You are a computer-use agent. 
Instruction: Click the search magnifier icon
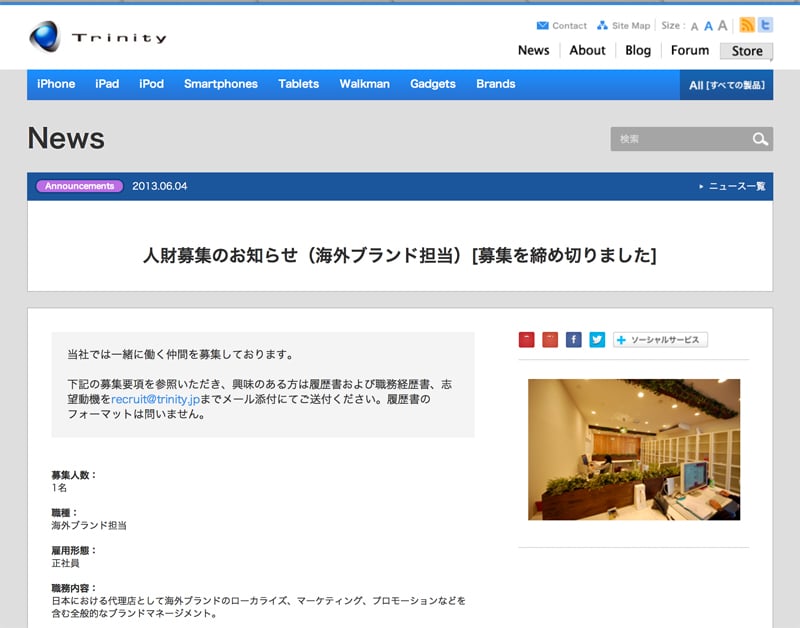click(x=760, y=139)
